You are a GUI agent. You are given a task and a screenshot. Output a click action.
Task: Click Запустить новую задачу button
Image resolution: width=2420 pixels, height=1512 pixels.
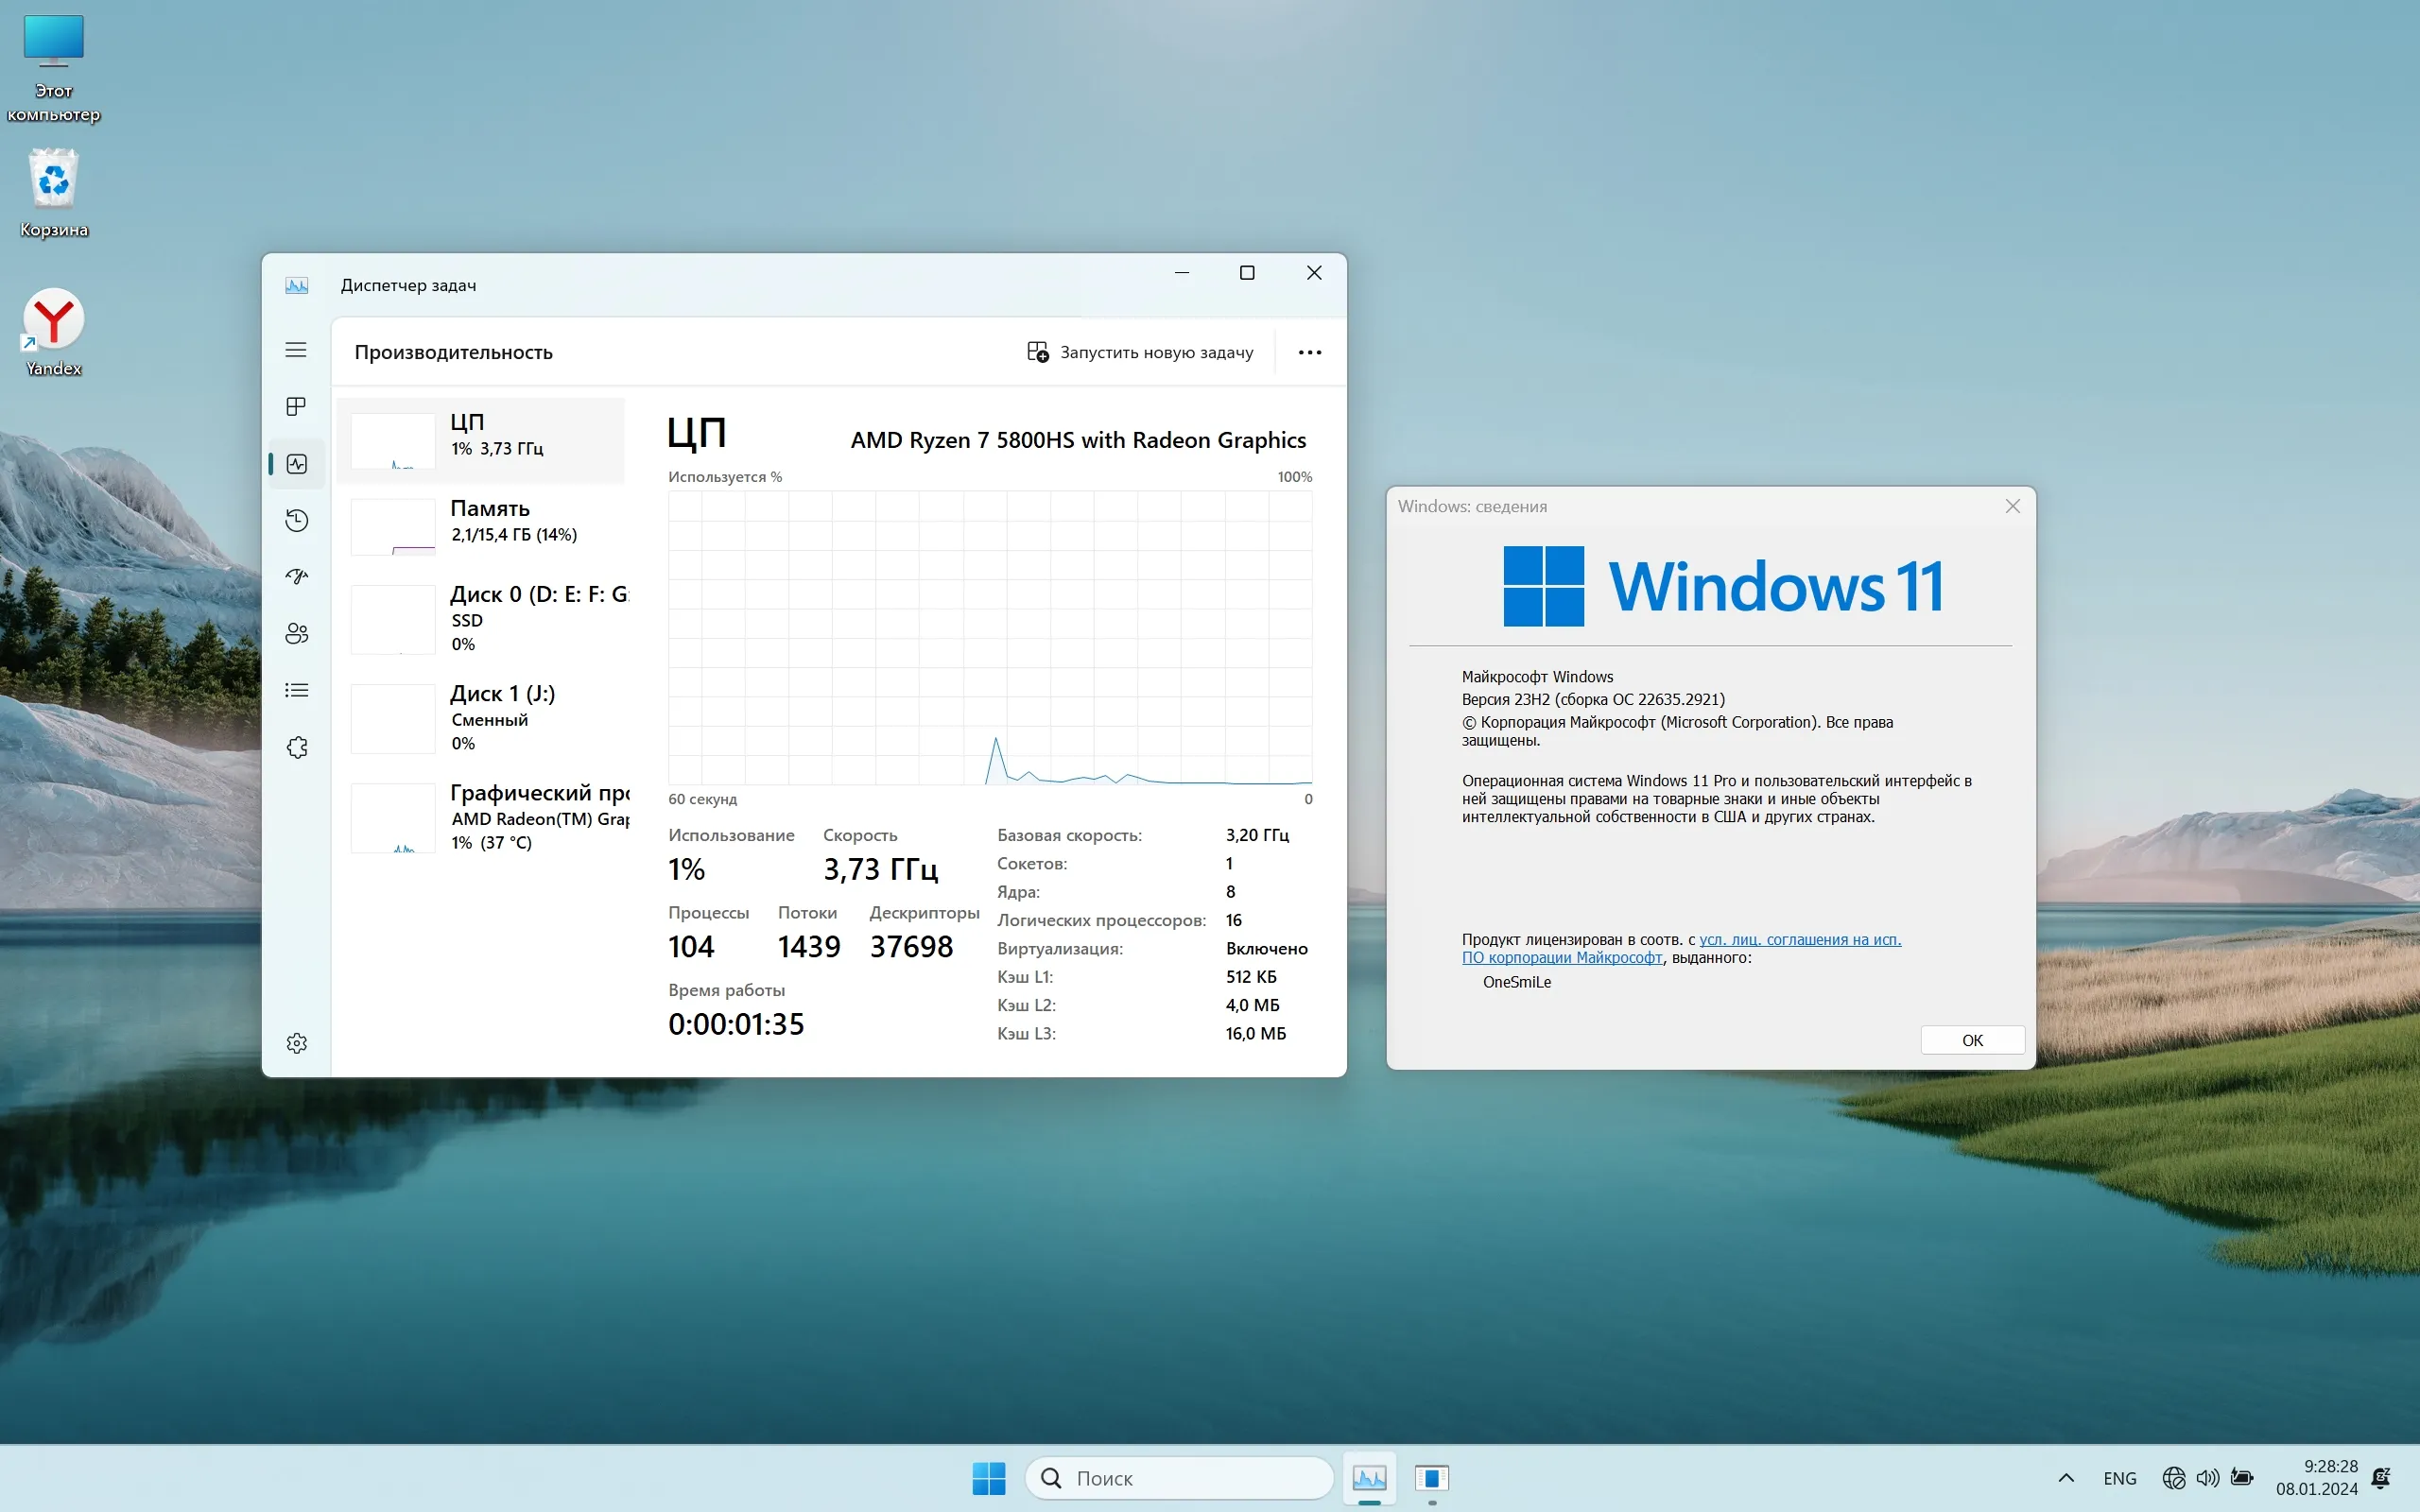(x=1140, y=352)
